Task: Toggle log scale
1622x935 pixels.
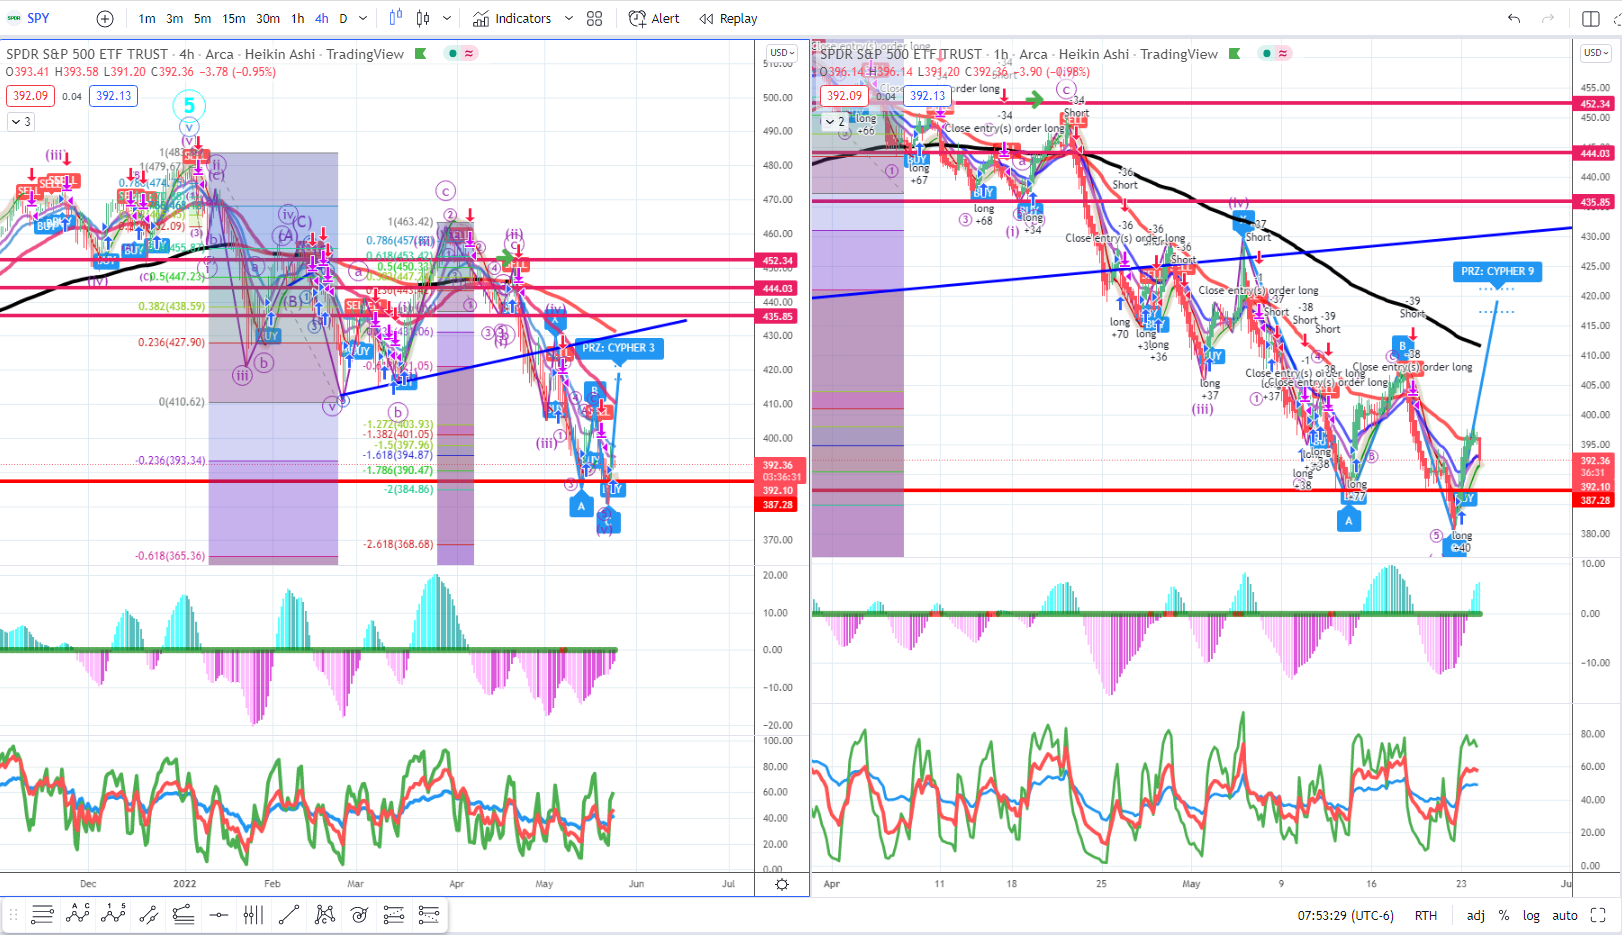Action: pos(1531,915)
